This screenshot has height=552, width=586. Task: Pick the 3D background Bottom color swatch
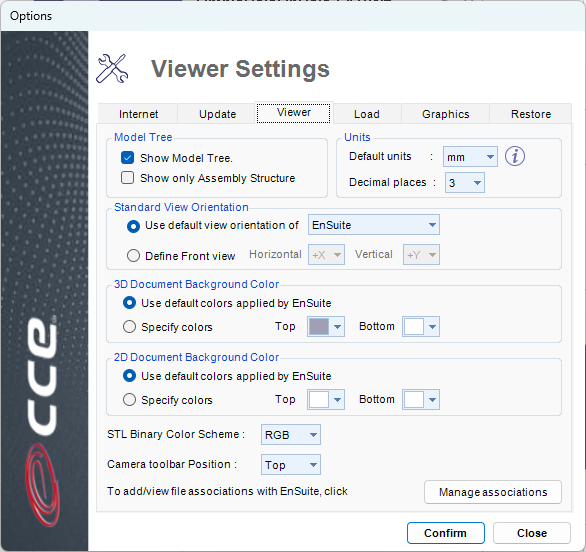coord(421,326)
